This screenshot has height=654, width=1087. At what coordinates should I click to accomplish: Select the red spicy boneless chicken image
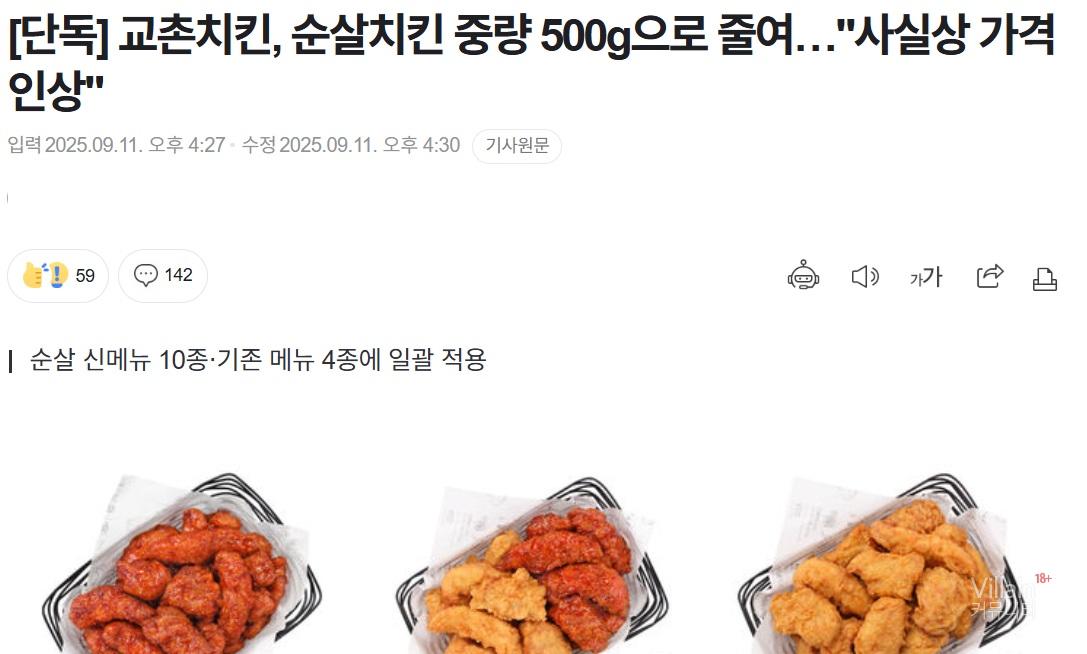[x=182, y=563]
